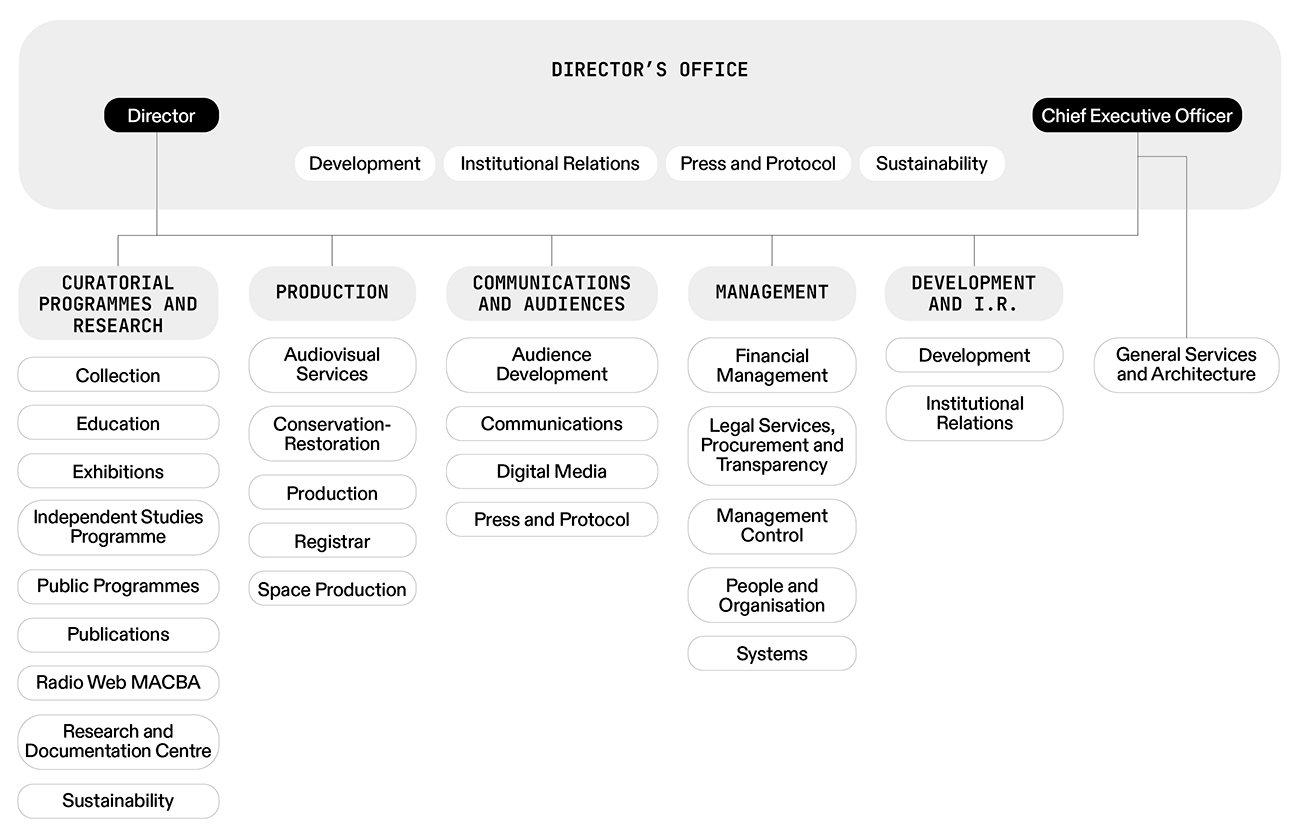Select the Chief Executive Officer box
Viewport: 1300px width, 835px height.
[1137, 116]
